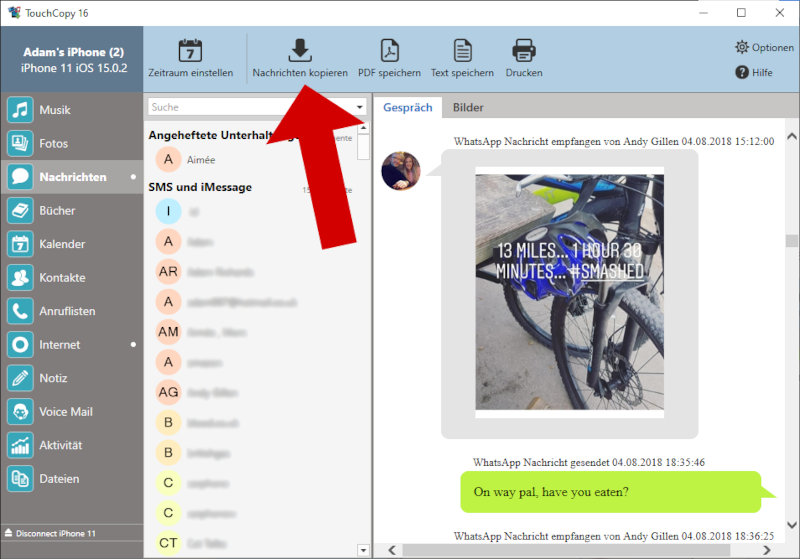
Task: Open the Voice Mail icon
Action: tap(20, 412)
